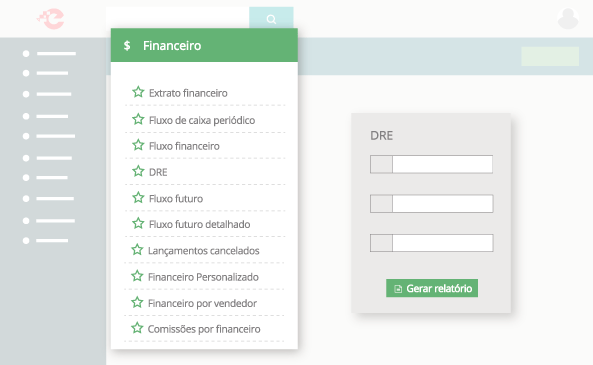Select Fluxo futuro detalhado menu entry

click(199, 224)
